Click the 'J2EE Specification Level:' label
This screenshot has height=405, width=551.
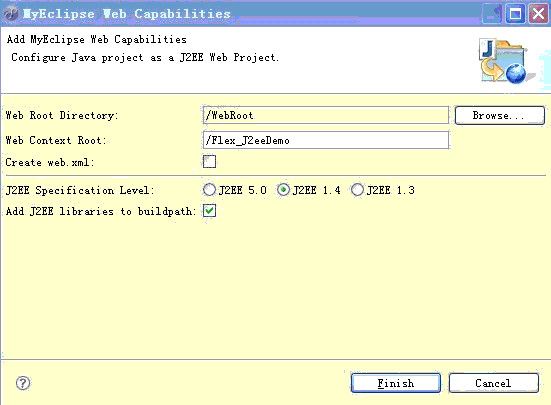[x=80, y=190]
